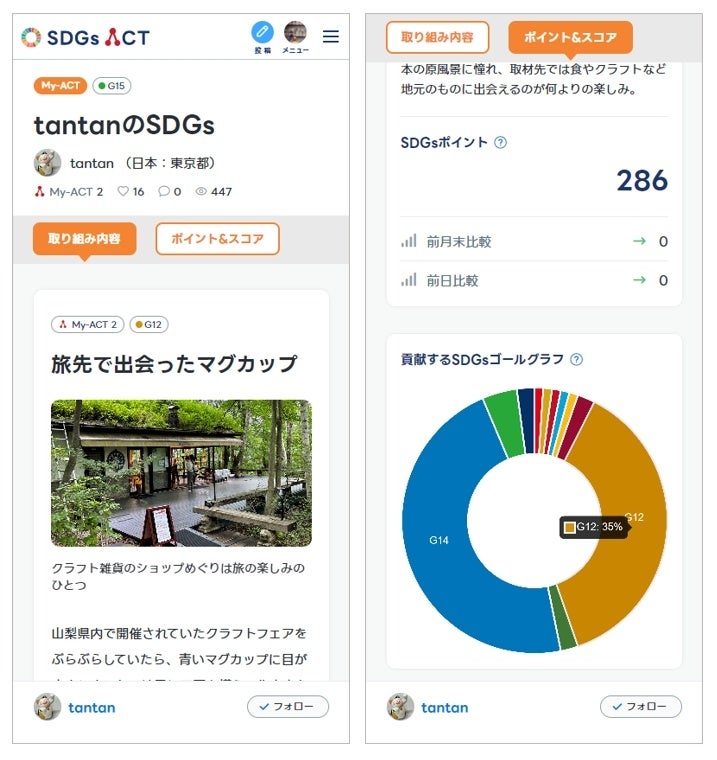Switch to ポイント&スコア tab in left panel
717x760 pixels.
(x=217, y=239)
